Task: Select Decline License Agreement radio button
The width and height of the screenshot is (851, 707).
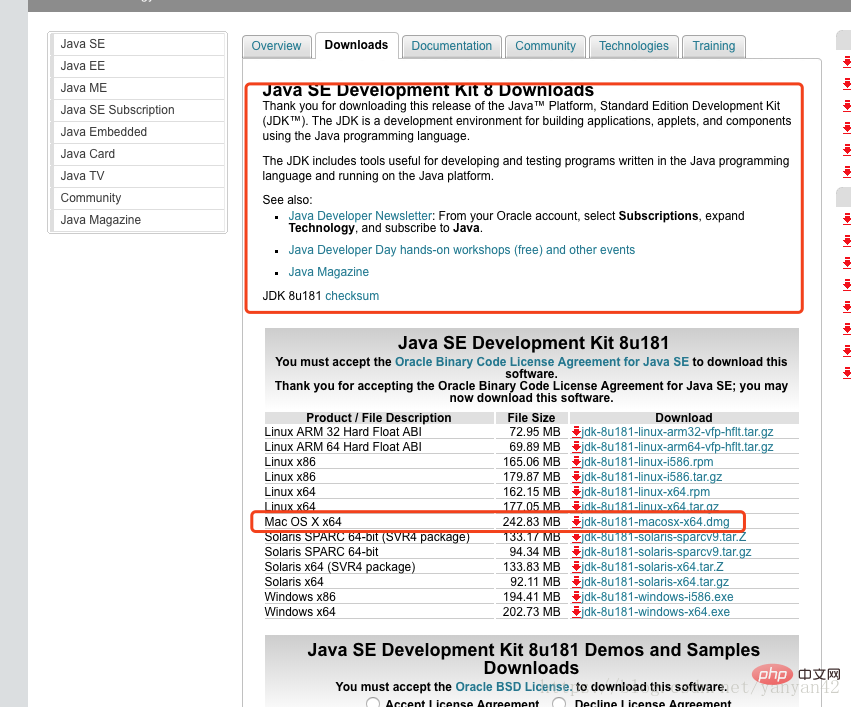Action: (559, 703)
